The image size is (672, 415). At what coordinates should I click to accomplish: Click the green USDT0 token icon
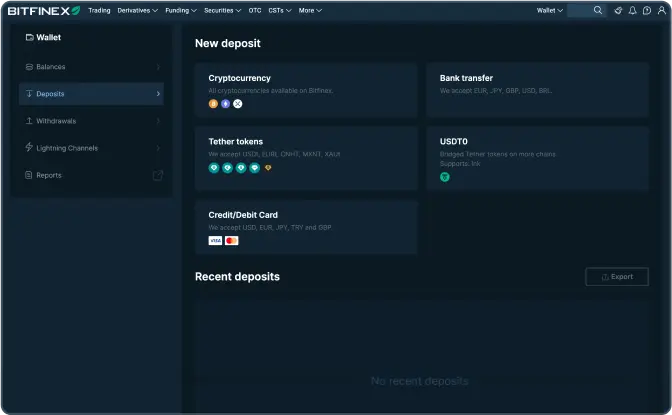(x=445, y=177)
